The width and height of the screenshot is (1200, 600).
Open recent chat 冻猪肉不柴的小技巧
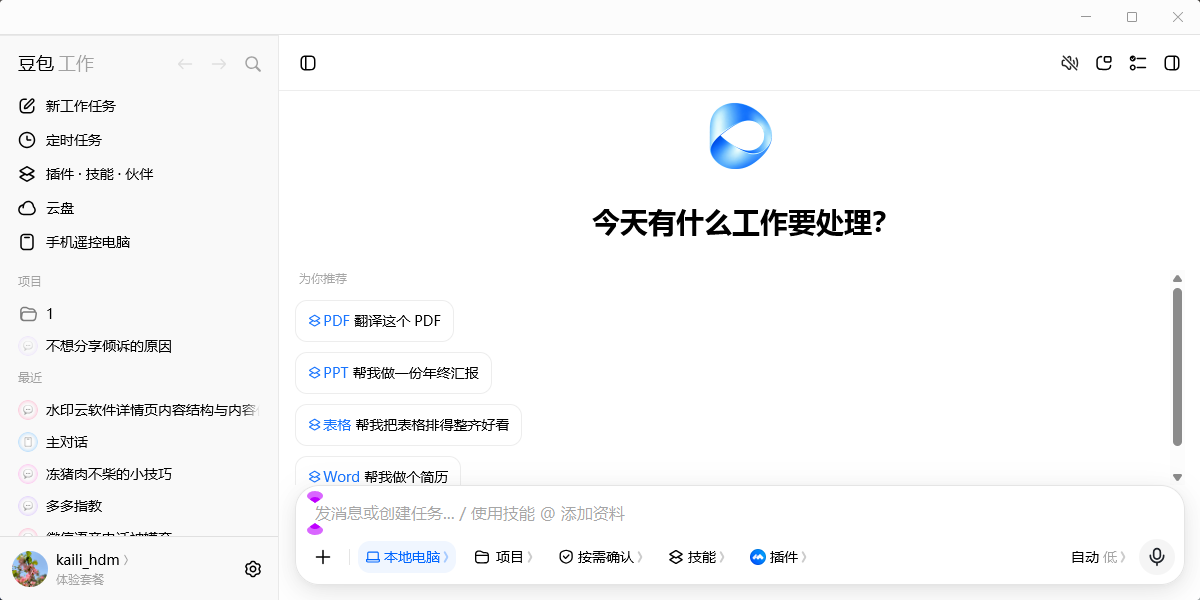(x=139, y=474)
